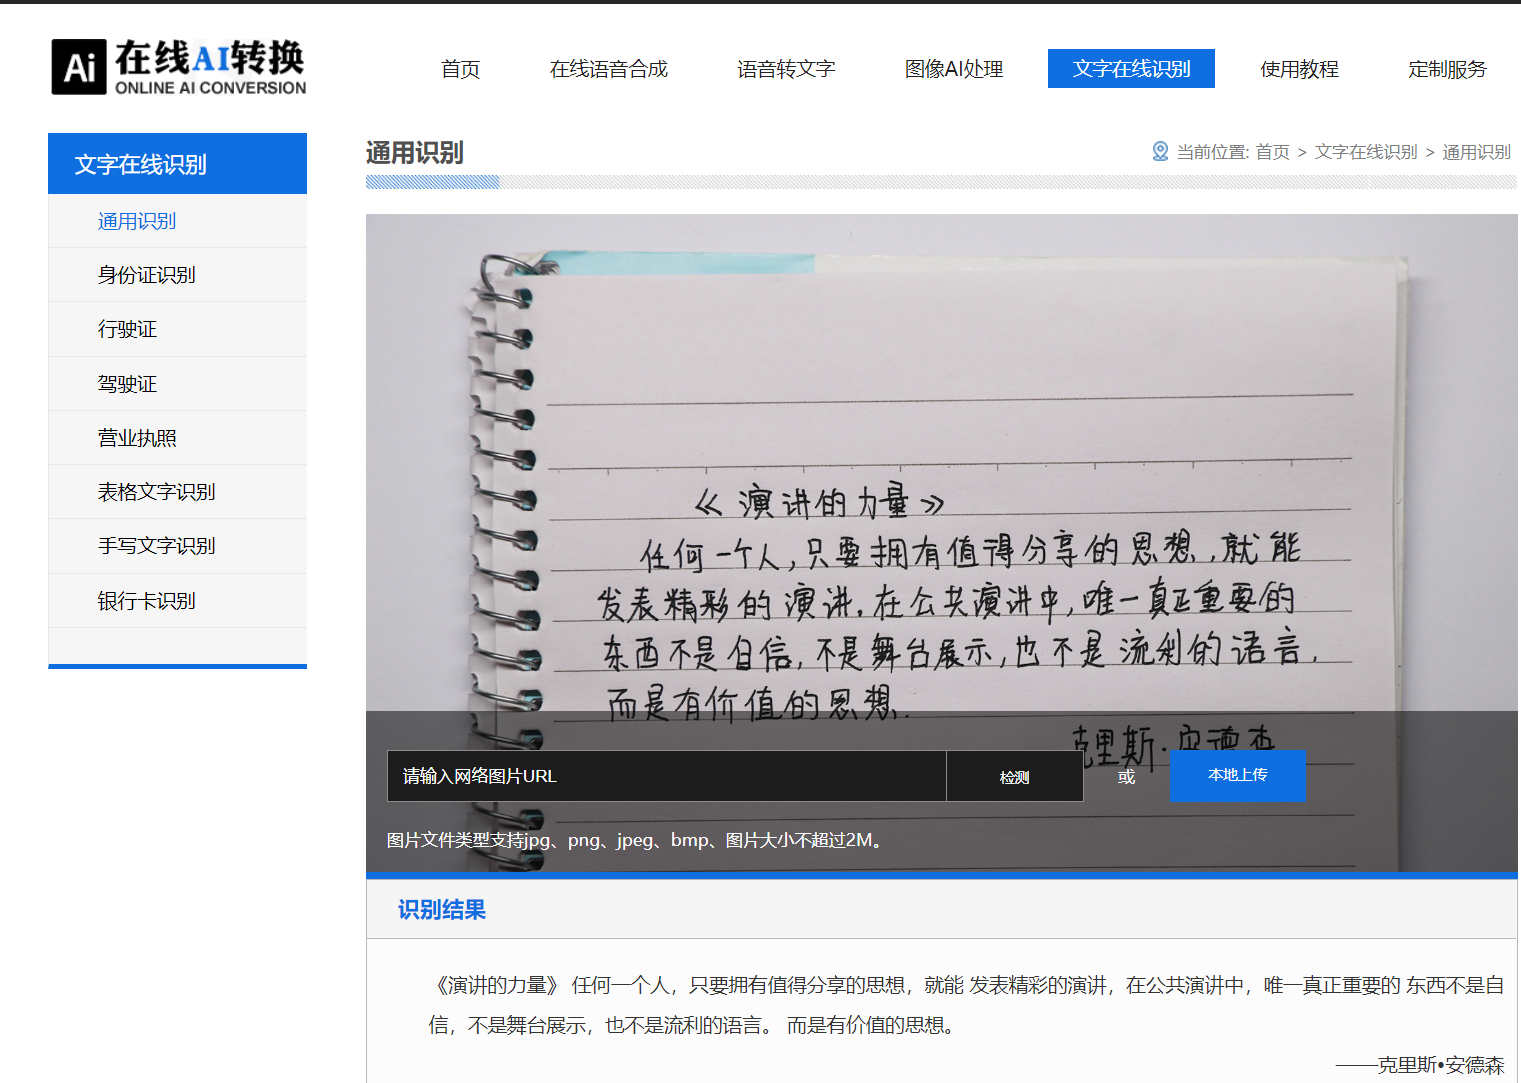1521x1083 pixels.
Task: Click the 识别结果 heading
Action: [x=441, y=910]
